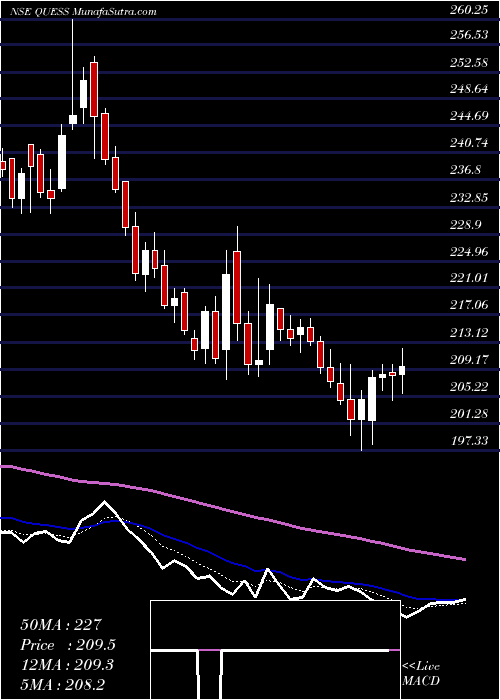500x700 pixels.
Task: Click the 224.96 price axis label
Action: click(468, 252)
